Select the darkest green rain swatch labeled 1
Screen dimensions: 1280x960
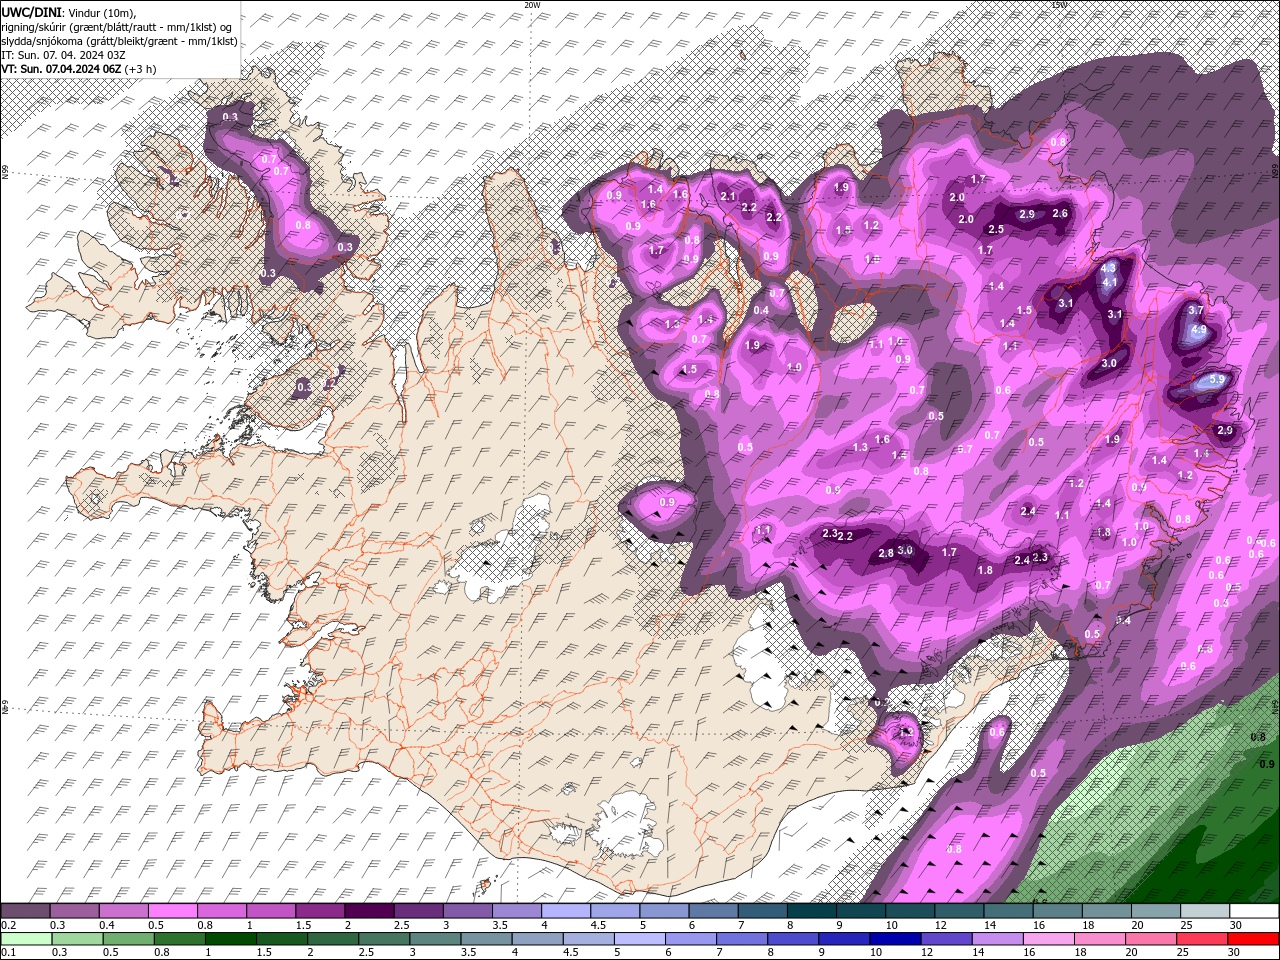(x=230, y=939)
